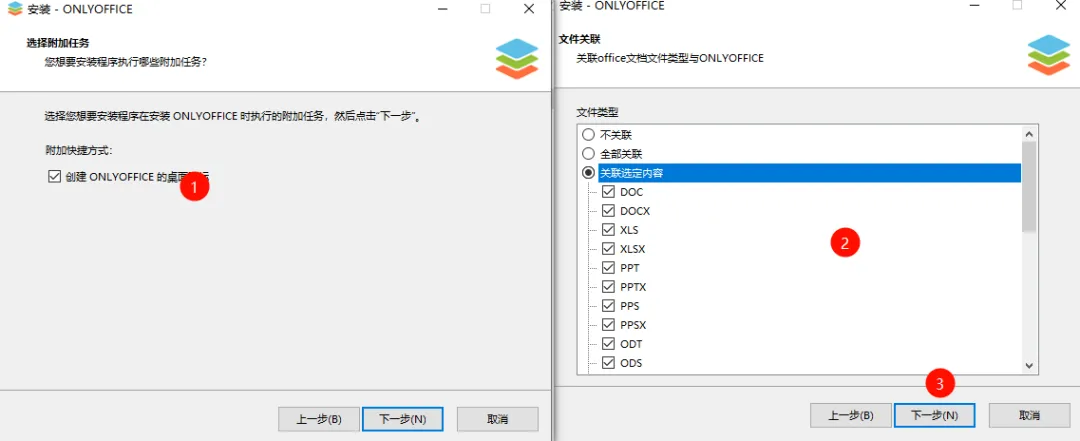This screenshot has width=1080, height=441.
Task: Uncheck the PPT file type checkbox
Action: coord(608,267)
